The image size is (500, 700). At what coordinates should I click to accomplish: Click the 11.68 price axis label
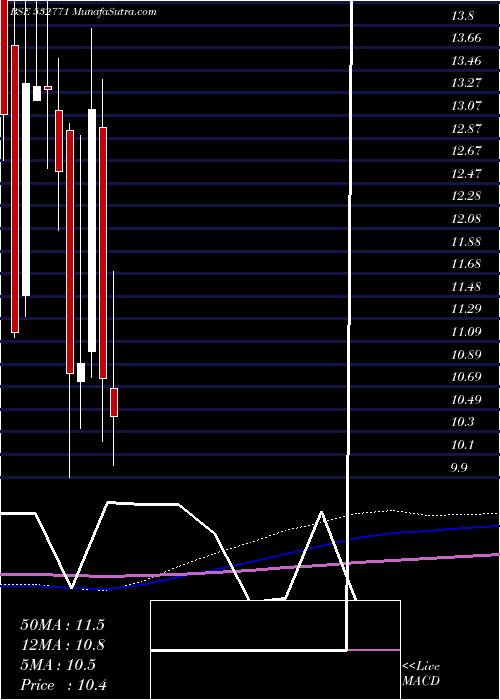click(x=466, y=264)
